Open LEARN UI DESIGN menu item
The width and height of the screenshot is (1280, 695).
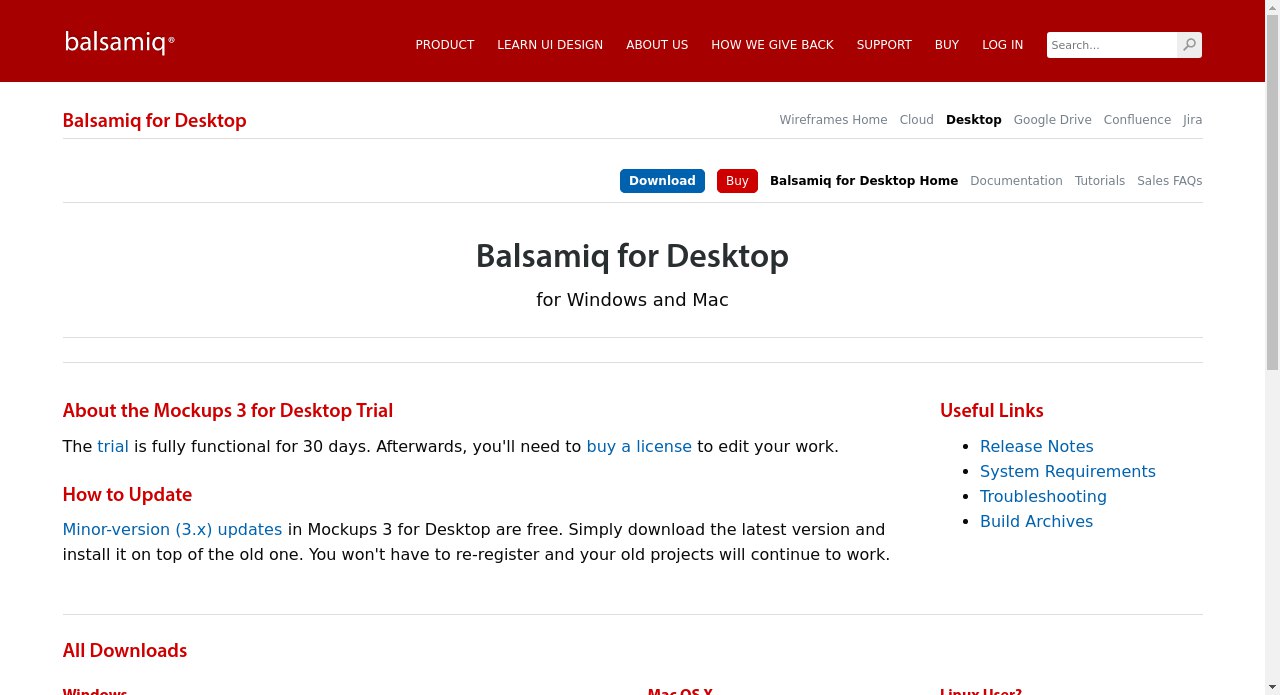[x=550, y=45]
